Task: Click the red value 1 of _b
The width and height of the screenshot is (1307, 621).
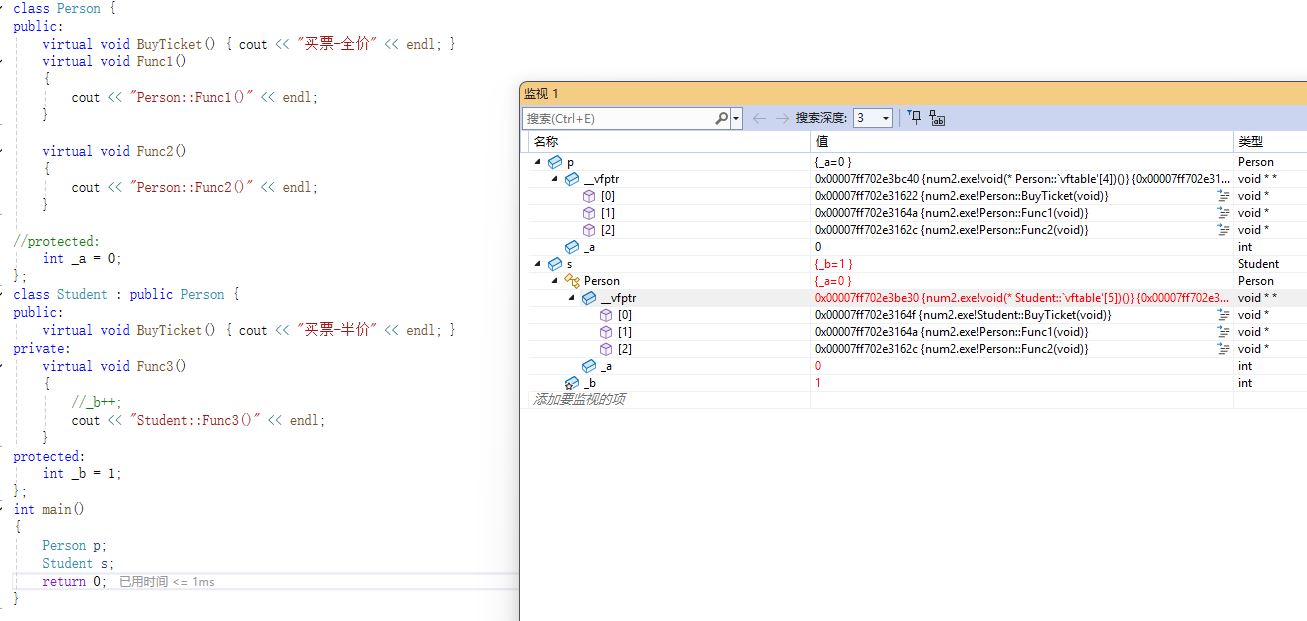Action: (x=818, y=383)
